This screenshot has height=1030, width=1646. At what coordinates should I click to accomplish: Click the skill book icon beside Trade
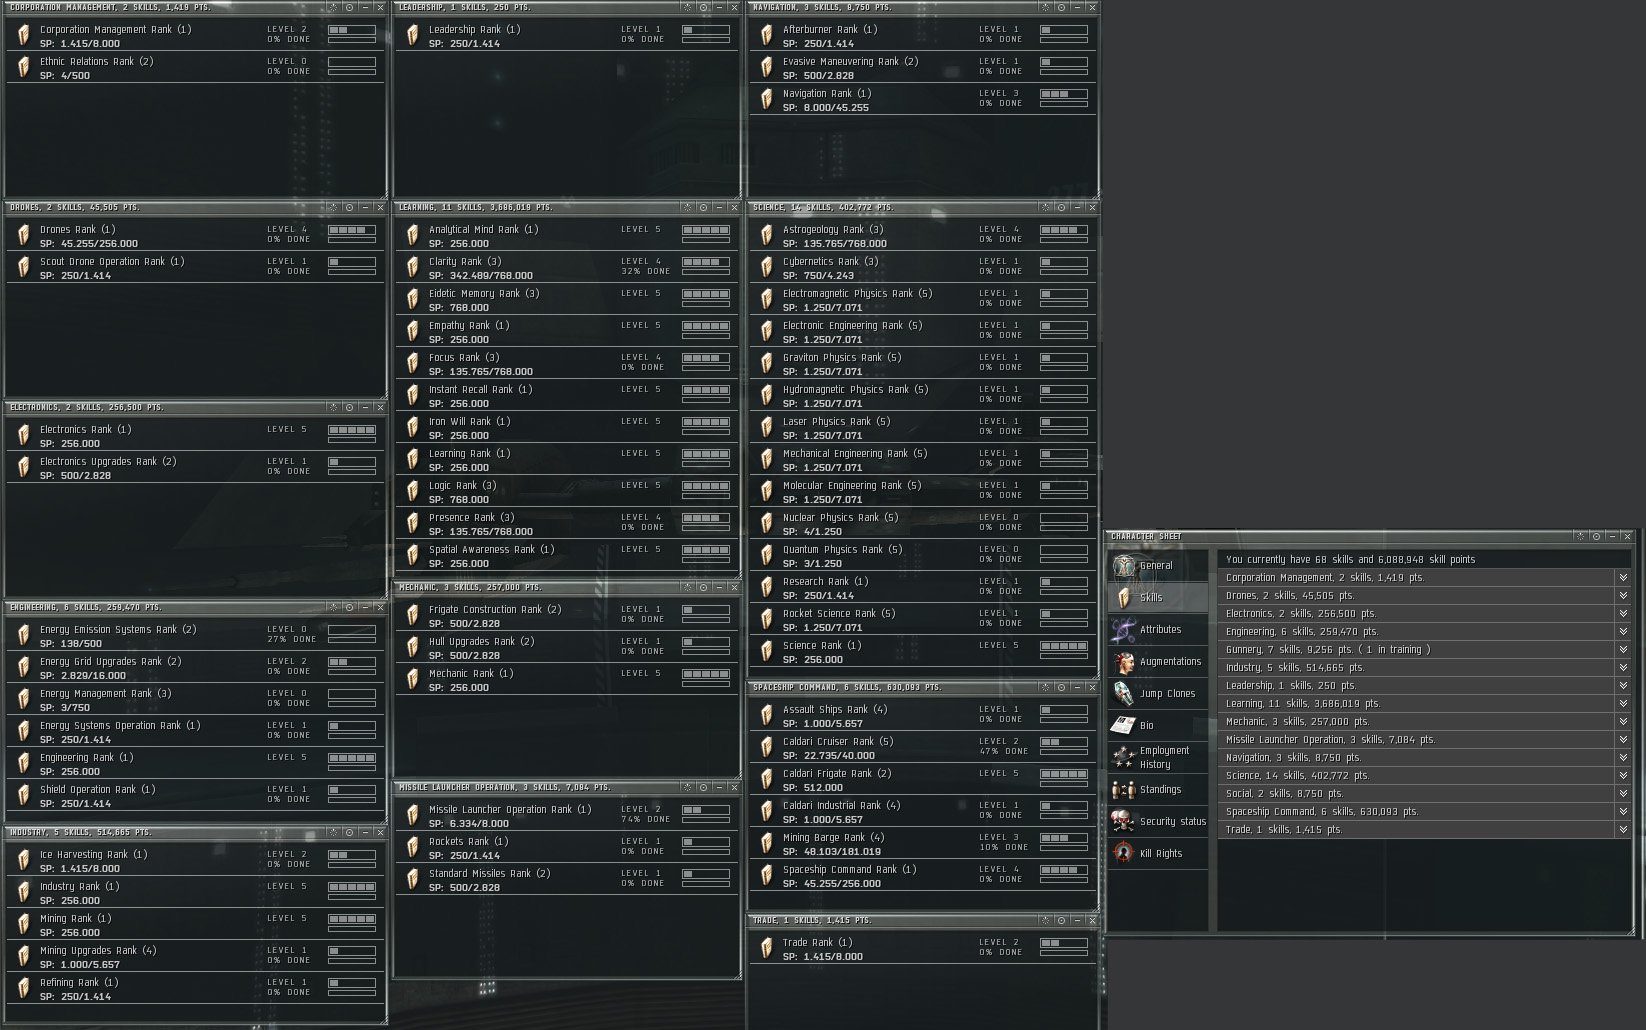click(x=767, y=949)
